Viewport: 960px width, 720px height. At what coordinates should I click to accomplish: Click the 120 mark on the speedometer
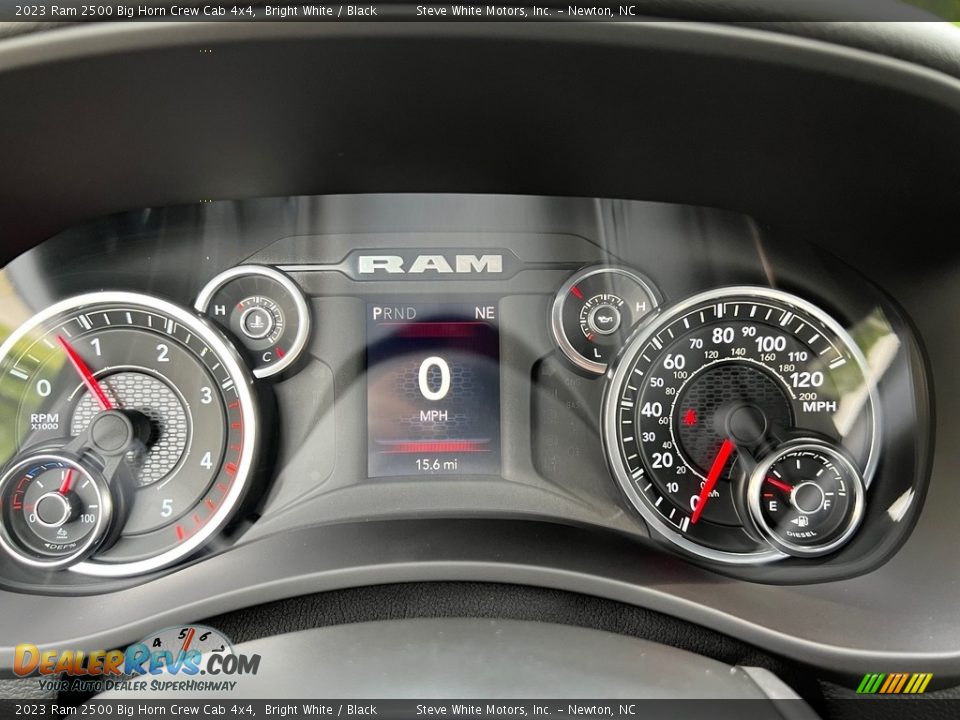[806, 380]
